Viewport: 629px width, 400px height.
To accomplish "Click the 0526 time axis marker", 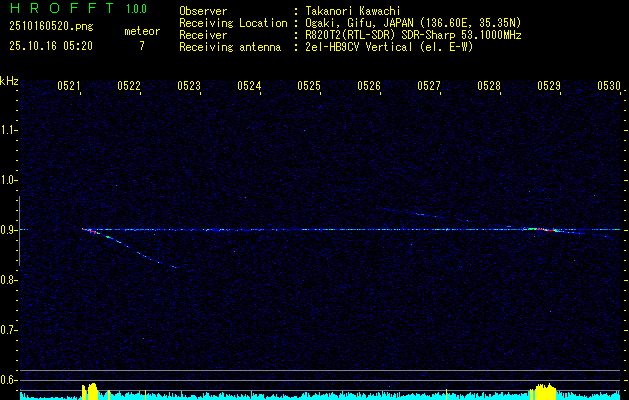I will (x=369, y=85).
